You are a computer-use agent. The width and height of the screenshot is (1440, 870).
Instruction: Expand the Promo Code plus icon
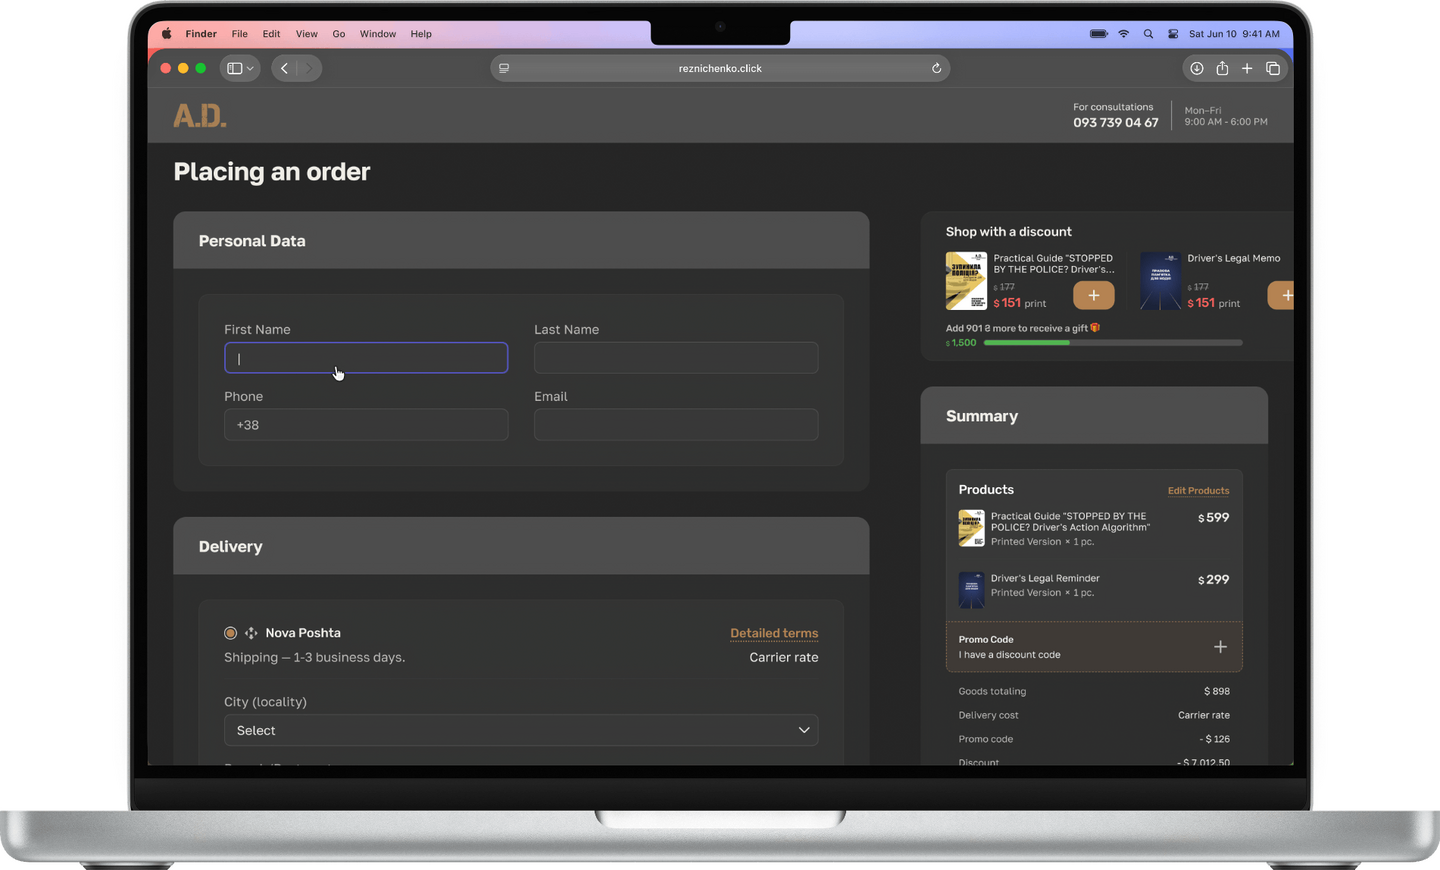click(1220, 647)
